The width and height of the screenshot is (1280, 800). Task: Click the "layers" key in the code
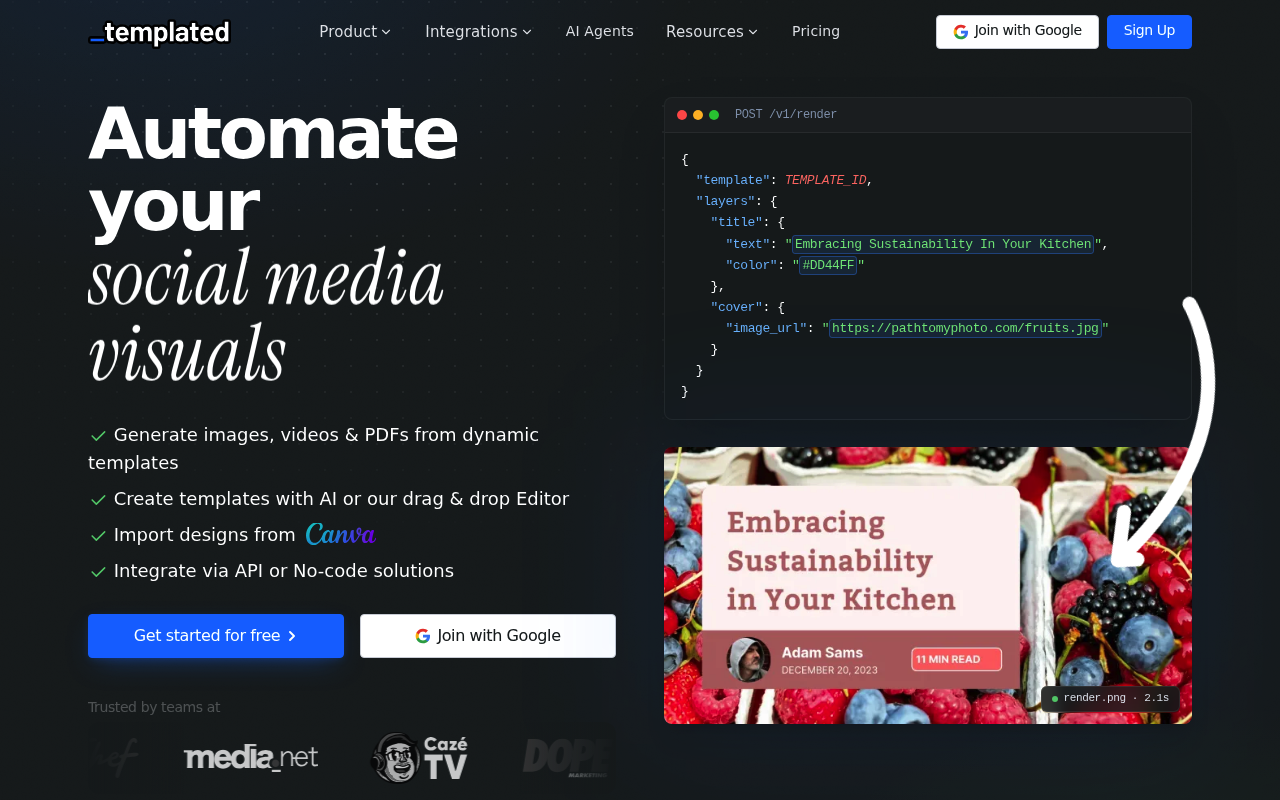(x=726, y=202)
